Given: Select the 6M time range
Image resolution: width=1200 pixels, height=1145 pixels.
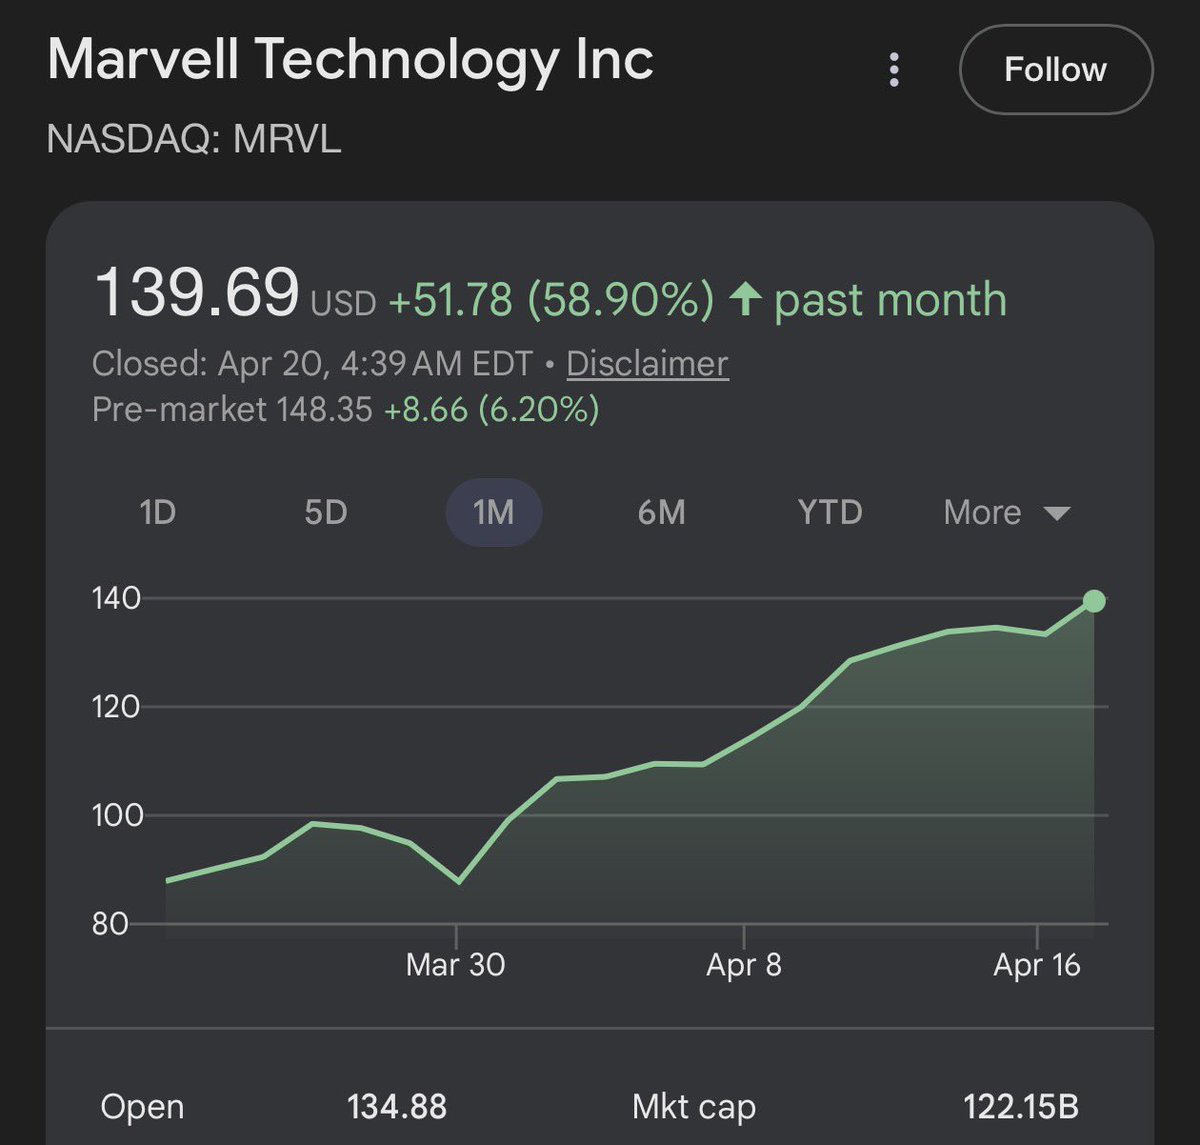Looking at the screenshot, I should pos(661,512).
